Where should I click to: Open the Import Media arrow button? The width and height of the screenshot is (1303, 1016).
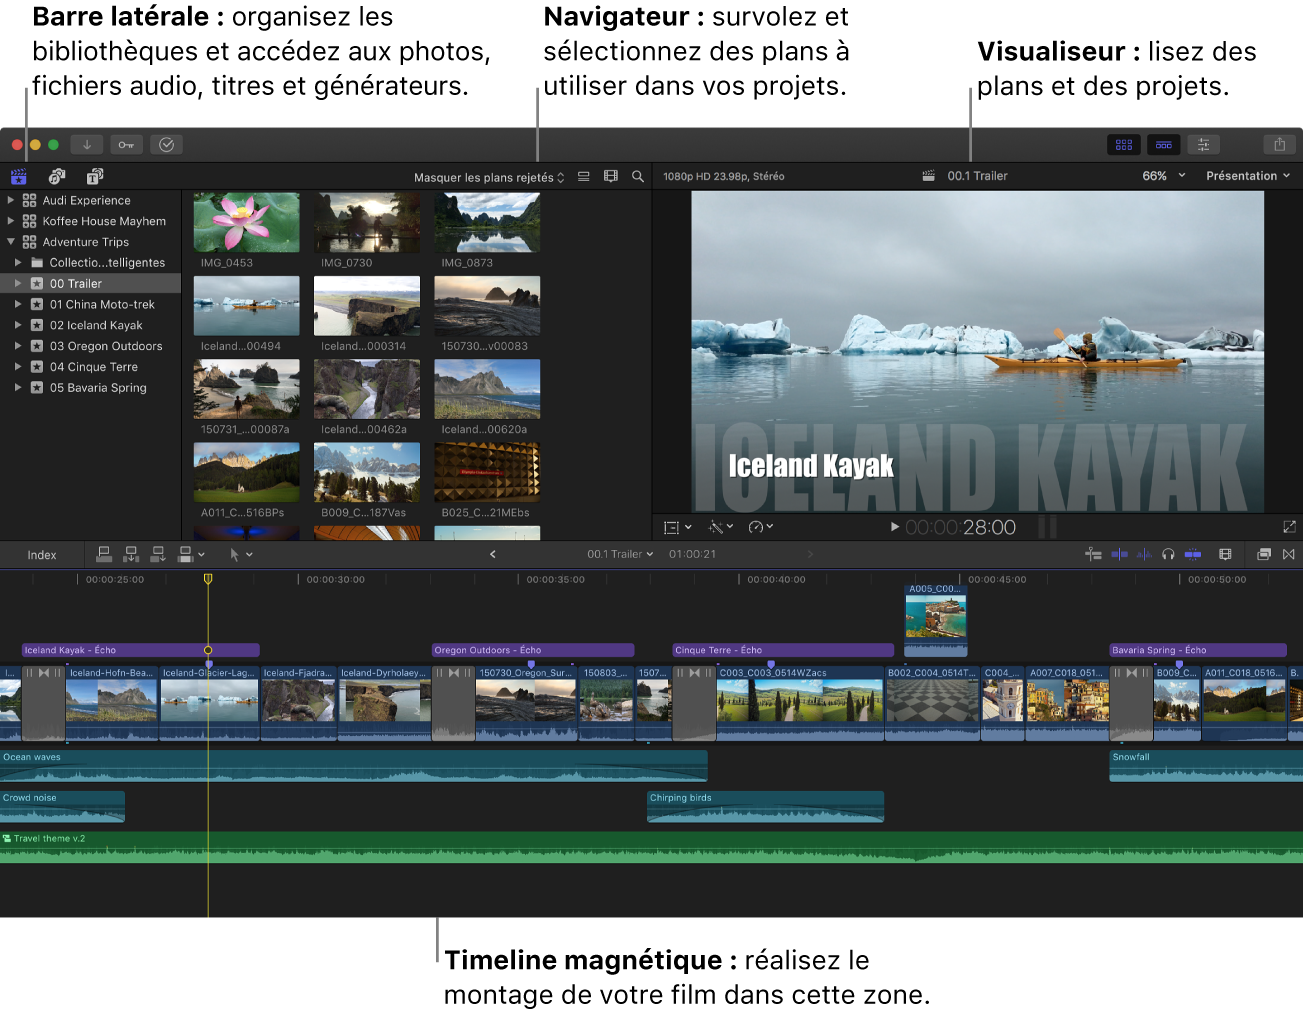[87, 145]
